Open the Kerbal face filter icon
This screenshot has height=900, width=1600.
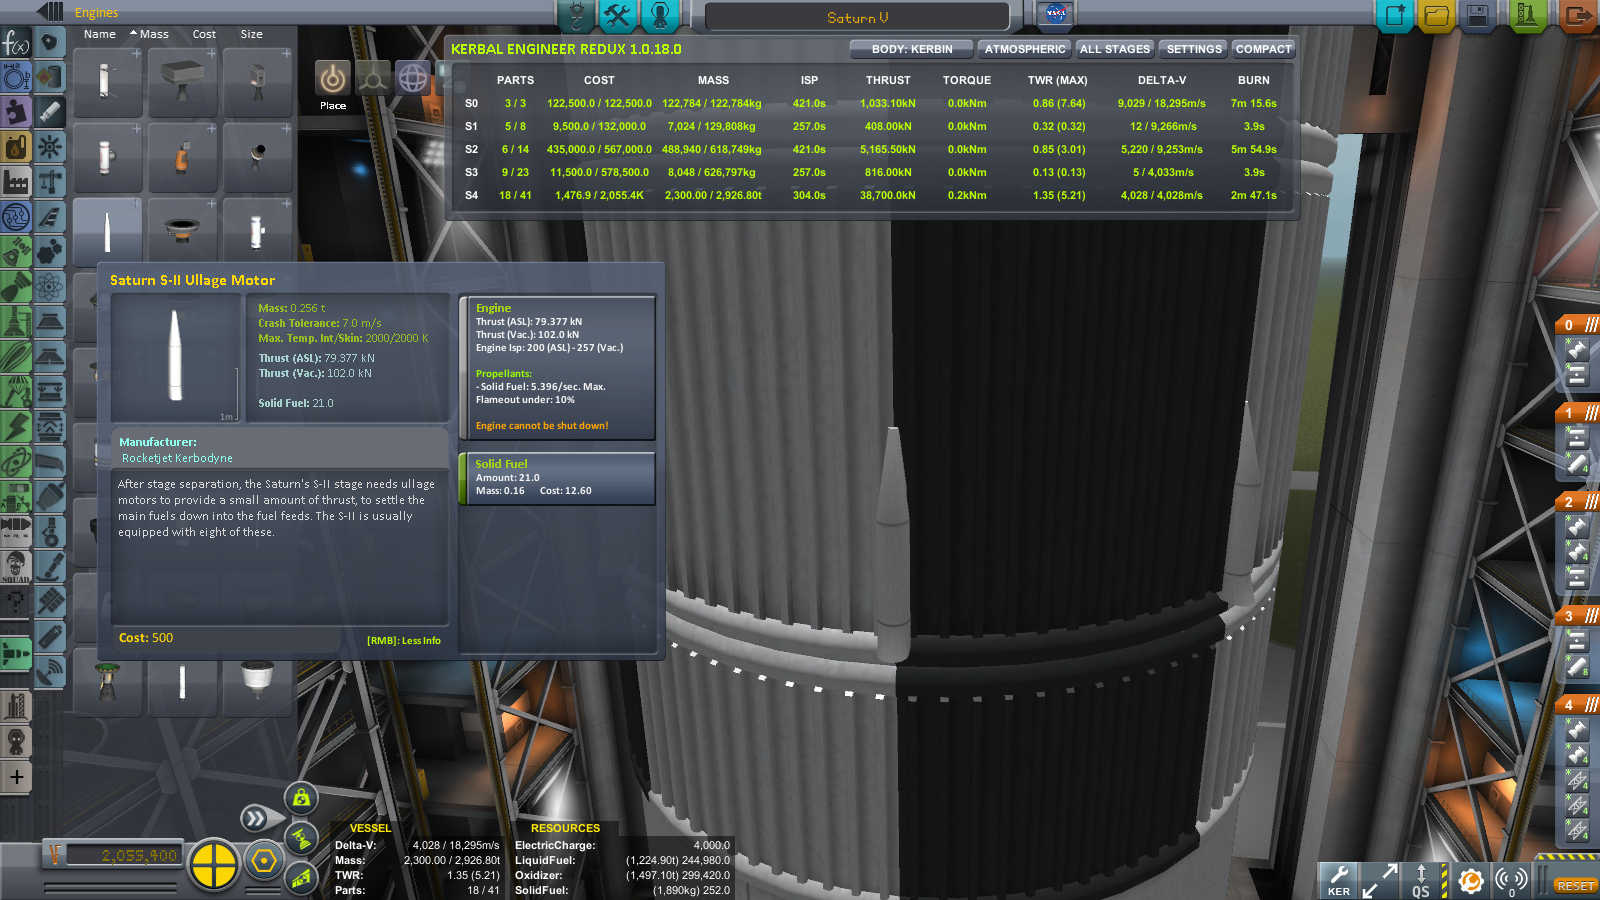point(16,741)
